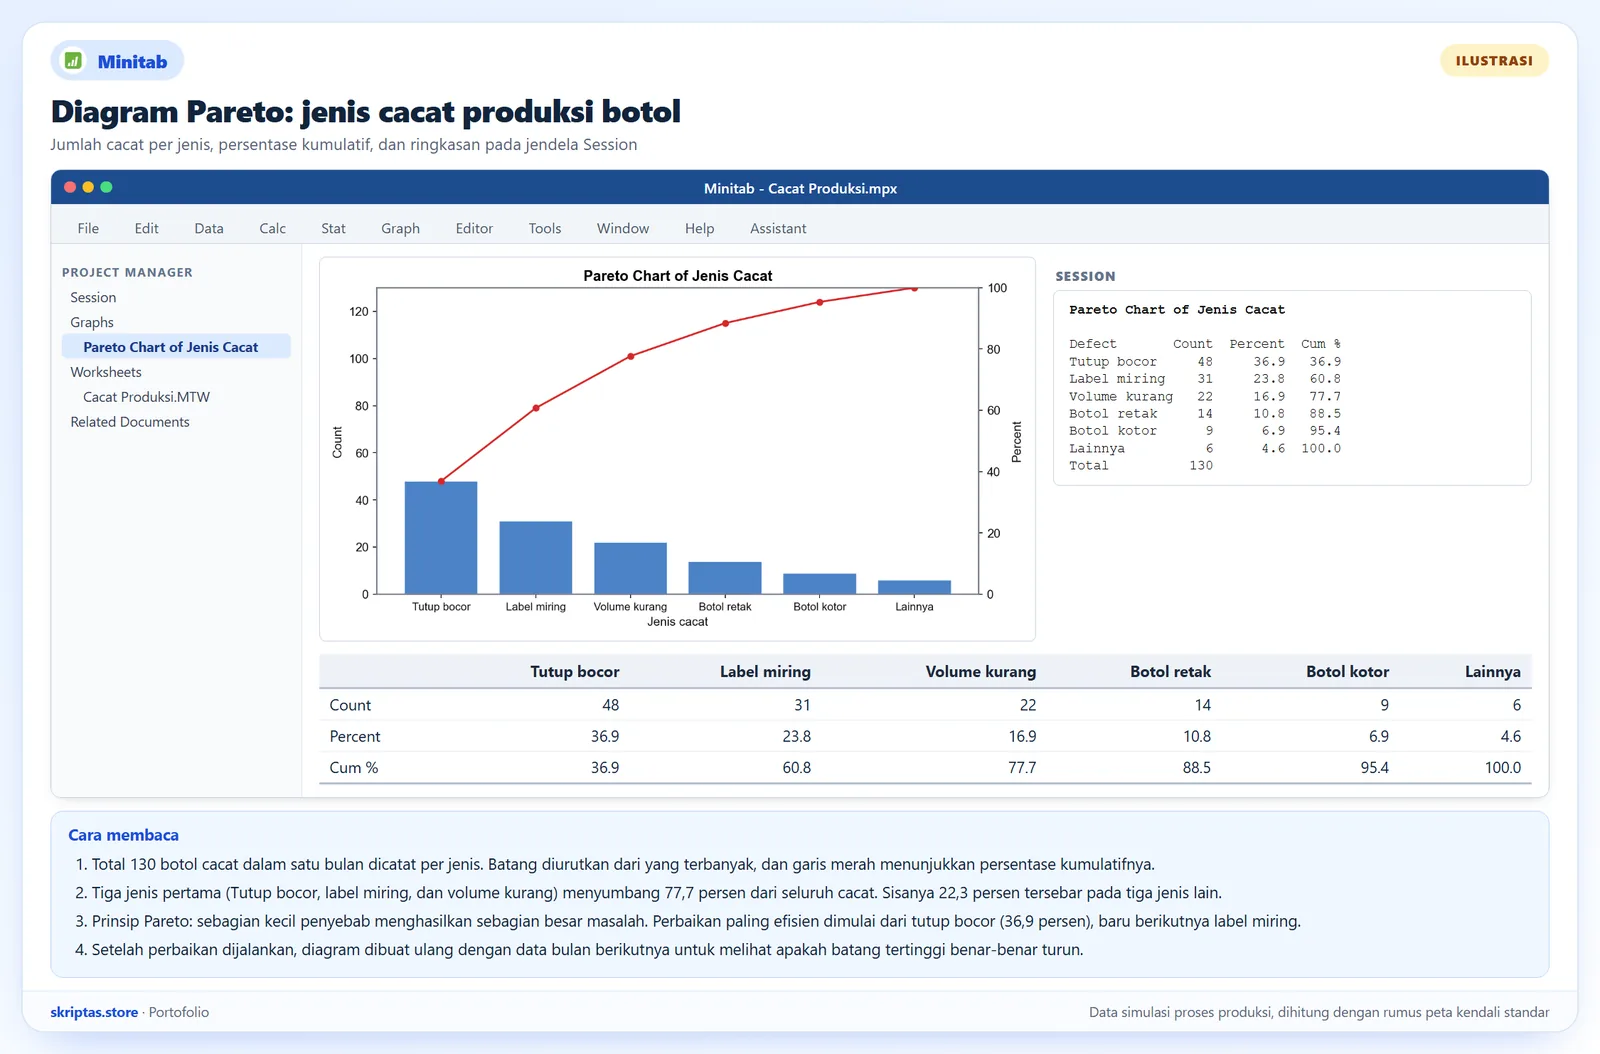Click the Session heading Pareto Chart of Jenis Cacat
Viewport: 1600px width, 1054px height.
tap(1177, 310)
